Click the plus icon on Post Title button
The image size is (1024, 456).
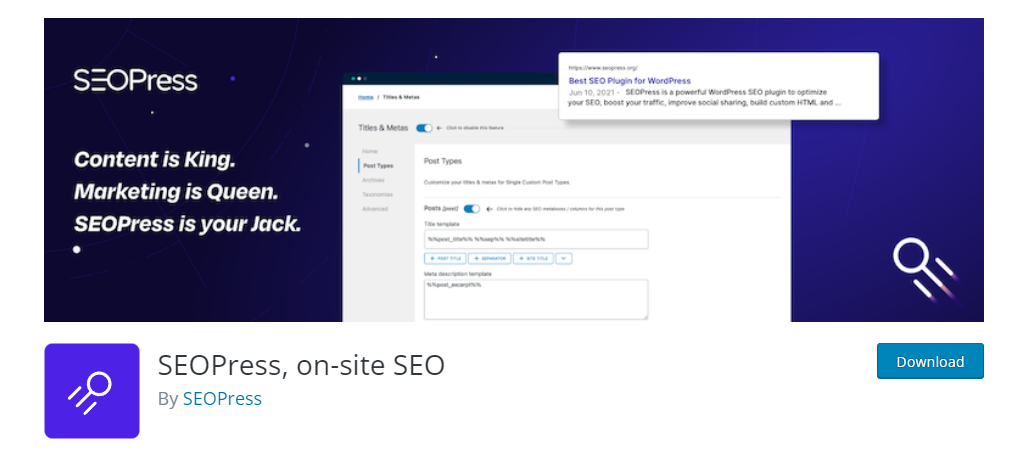(x=432, y=259)
